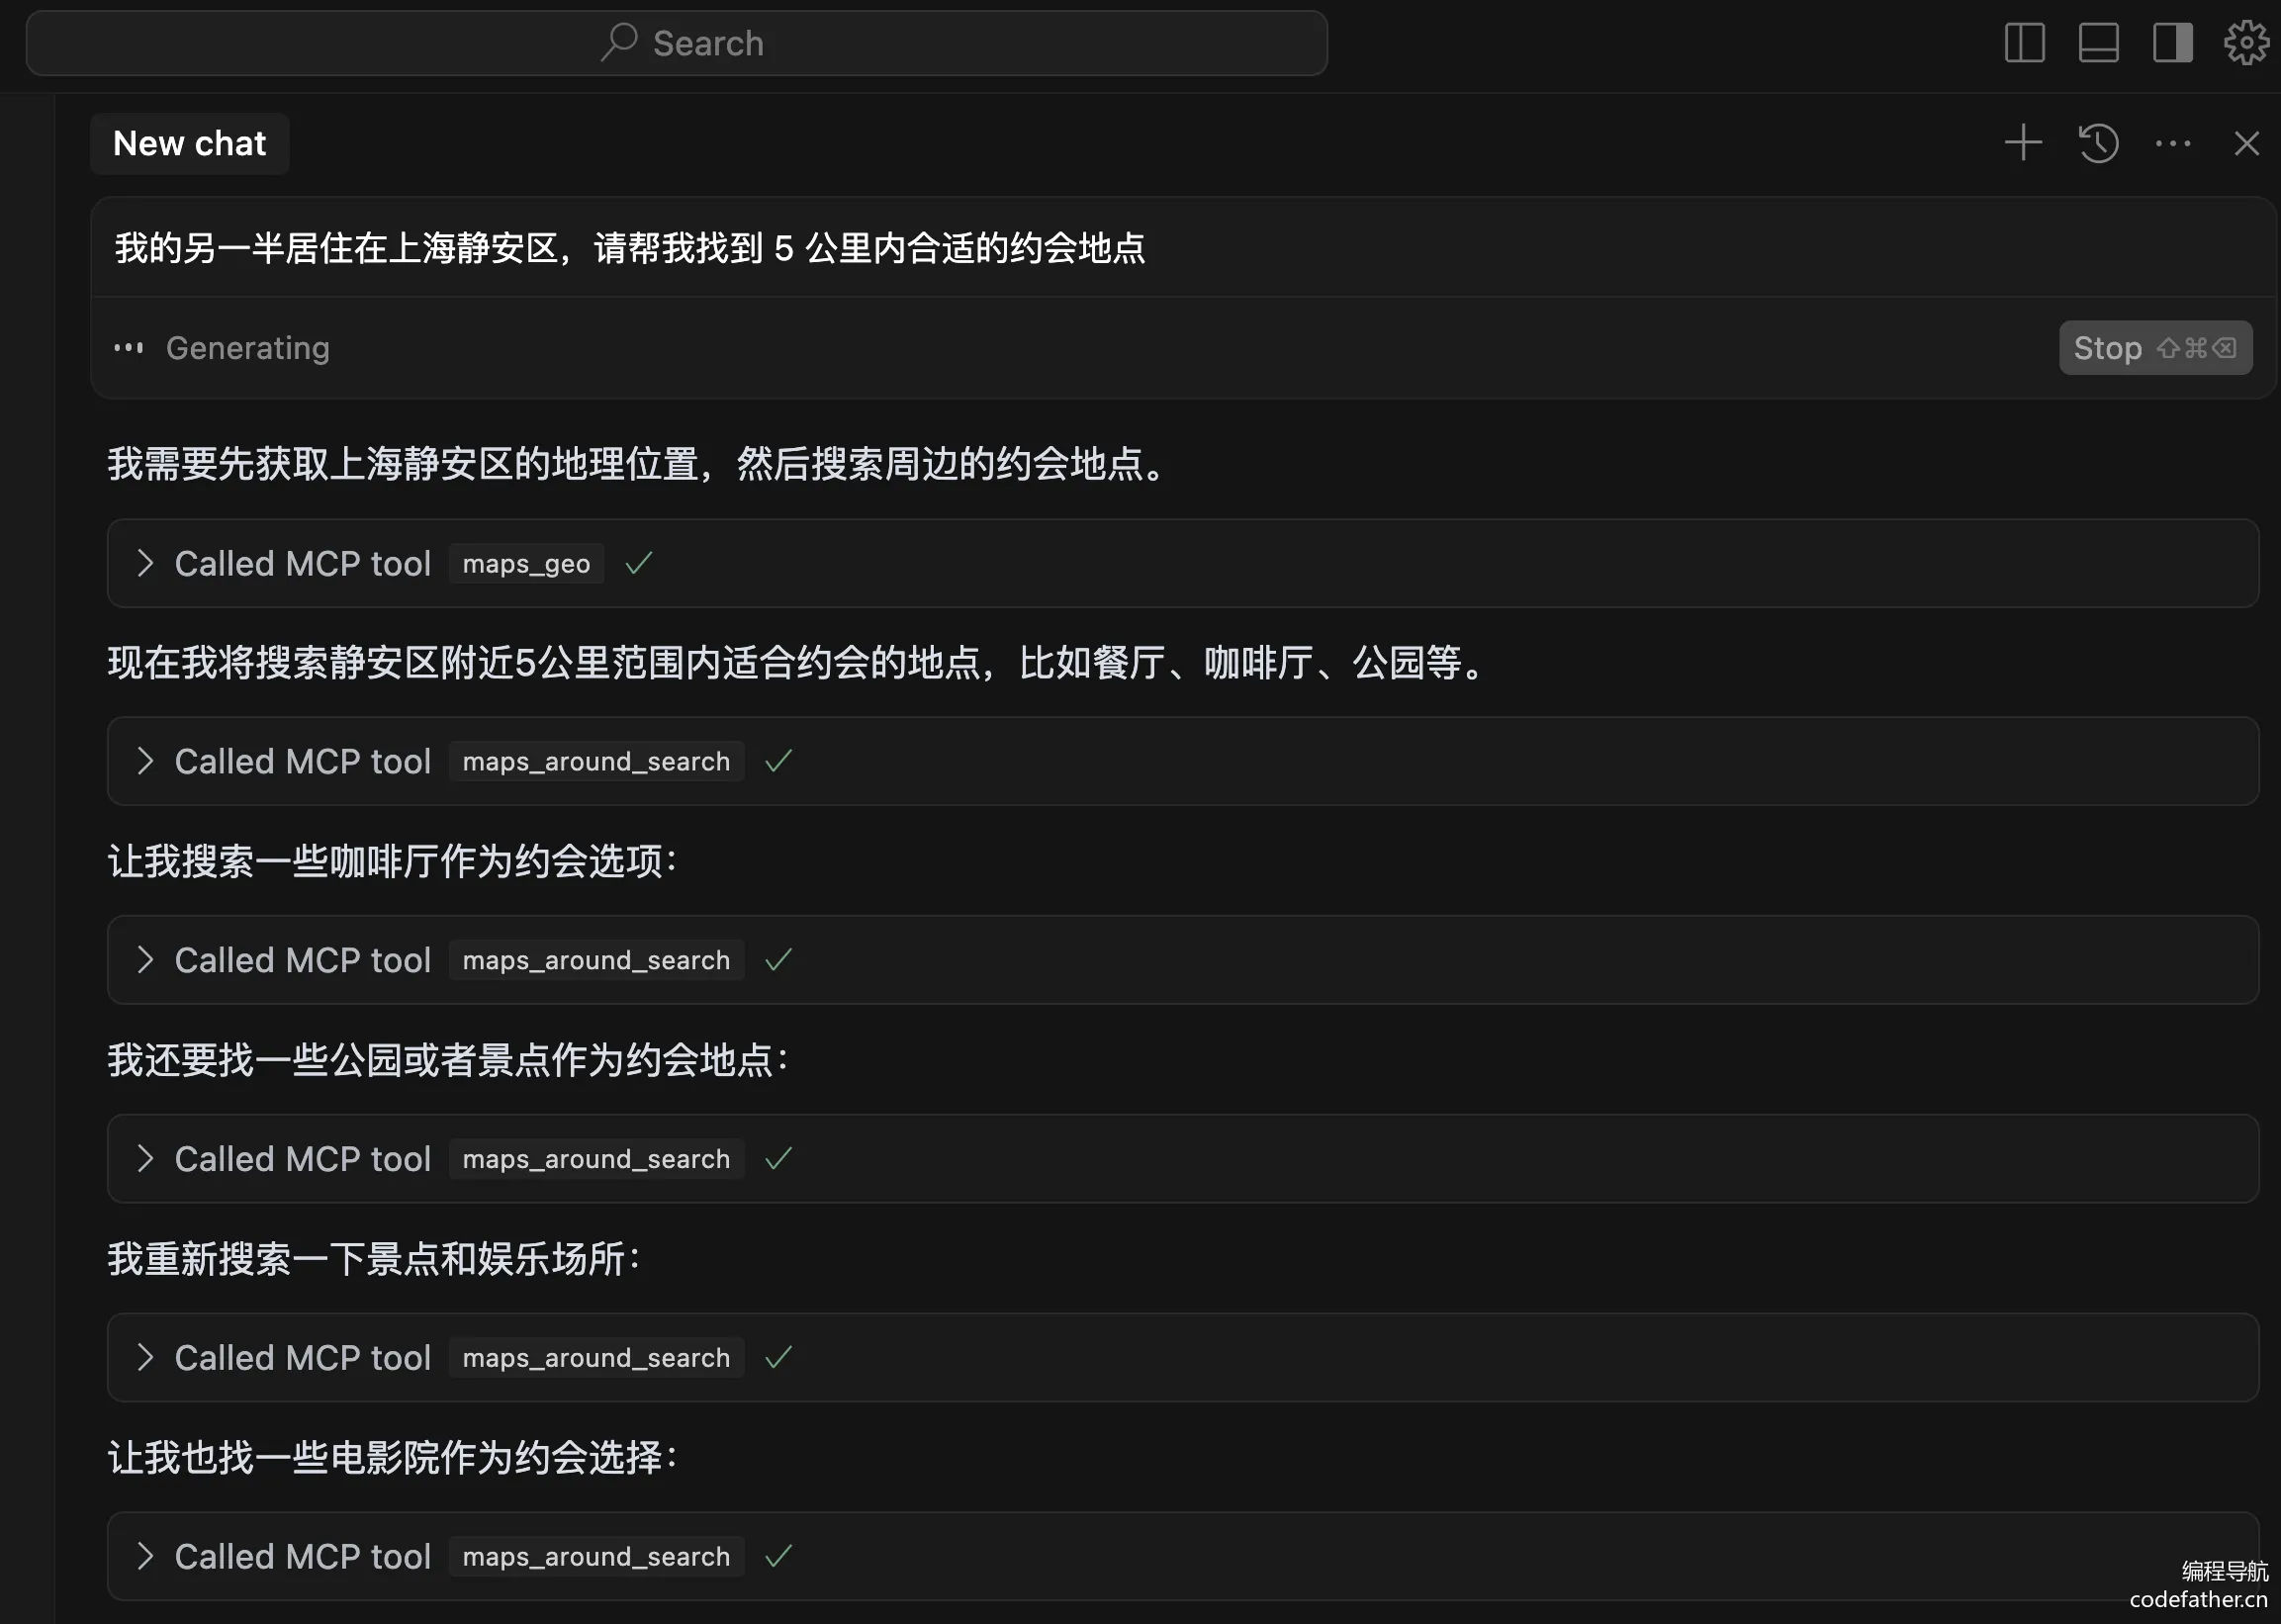Click the user prompt message about 静安区

[x=630, y=248]
